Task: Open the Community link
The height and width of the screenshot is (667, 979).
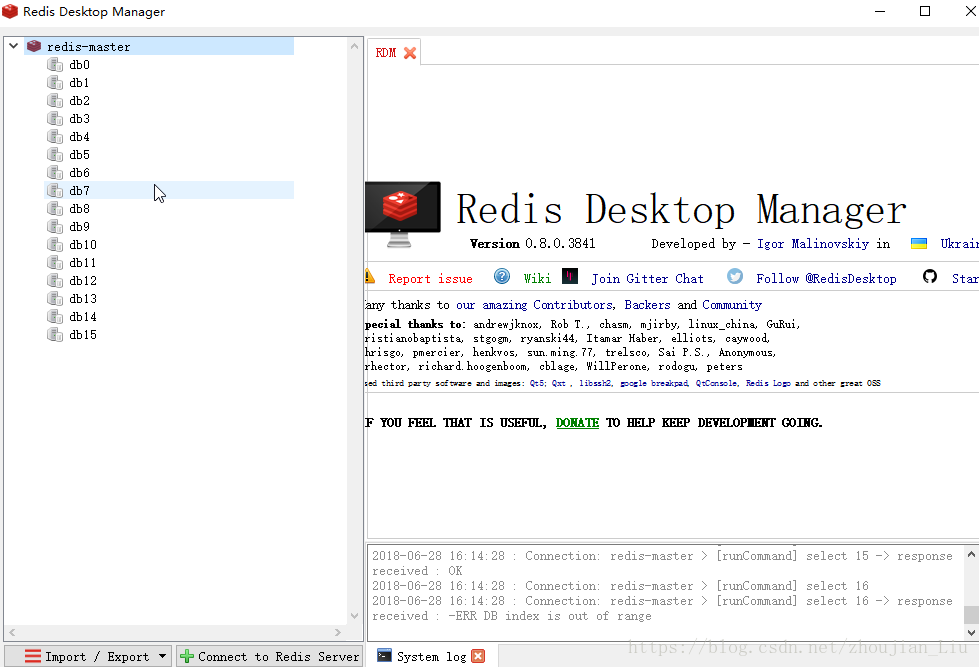Action: point(732,305)
